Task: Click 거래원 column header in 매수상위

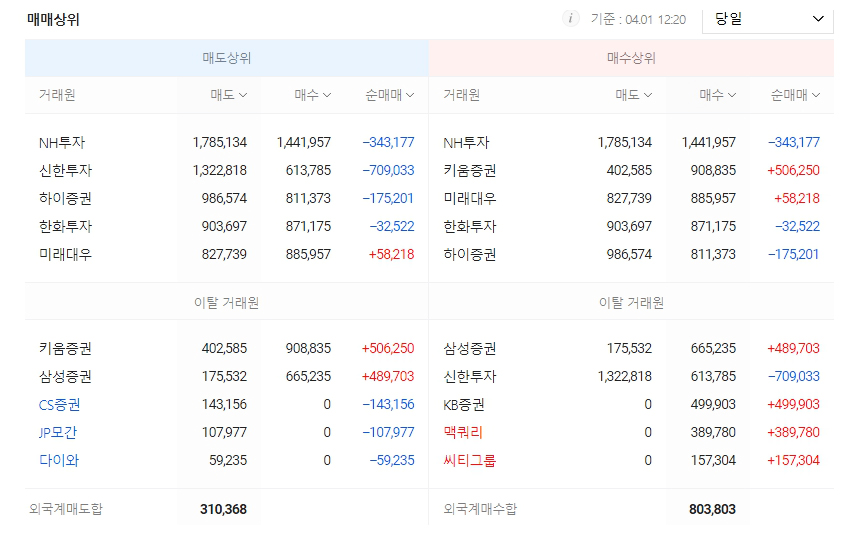Action: [461, 95]
